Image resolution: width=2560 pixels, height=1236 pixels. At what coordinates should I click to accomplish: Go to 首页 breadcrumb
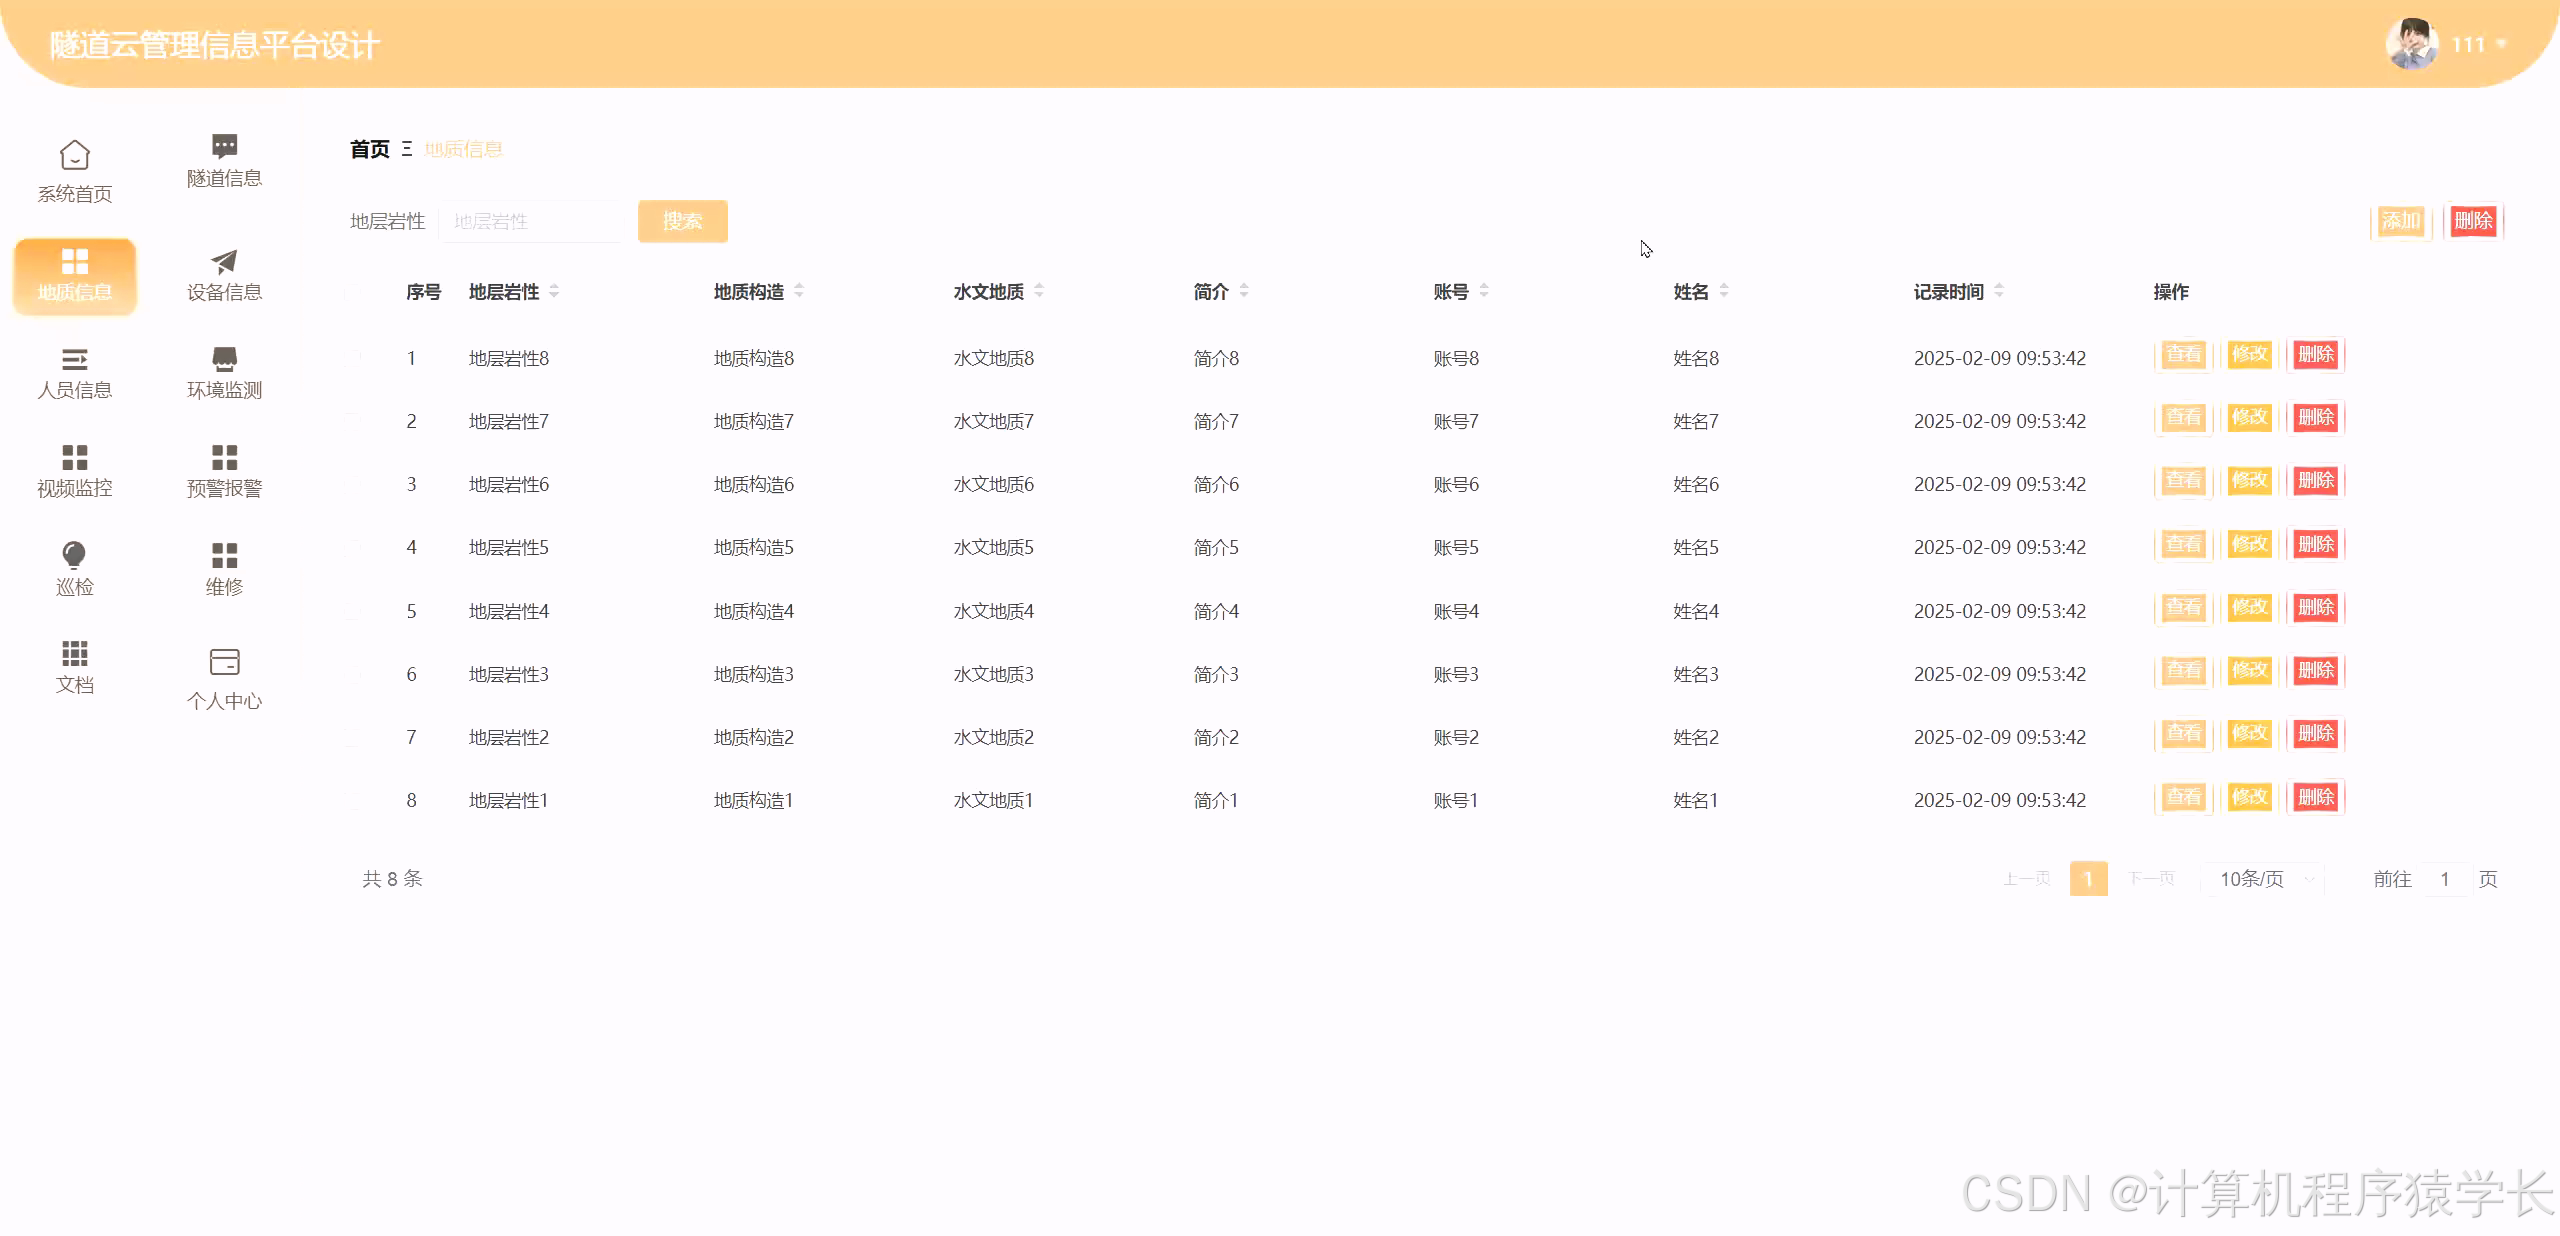coord(369,149)
